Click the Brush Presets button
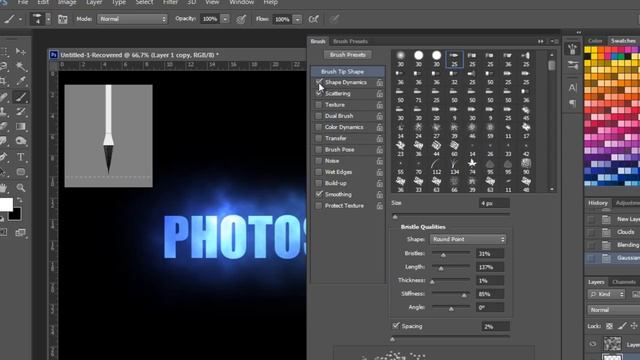Viewport: 640px width, 360px height. [348, 55]
